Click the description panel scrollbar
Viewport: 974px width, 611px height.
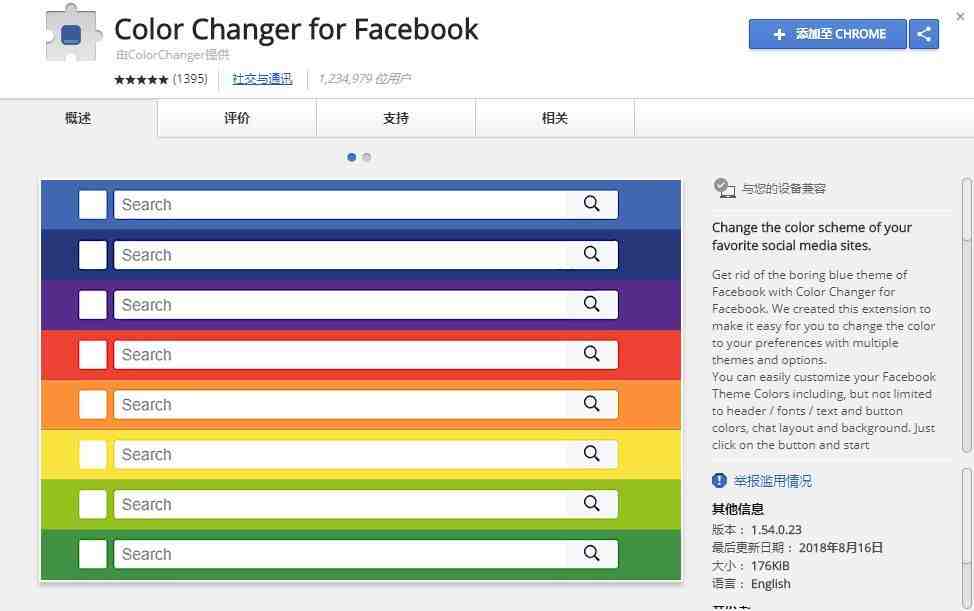(x=966, y=315)
